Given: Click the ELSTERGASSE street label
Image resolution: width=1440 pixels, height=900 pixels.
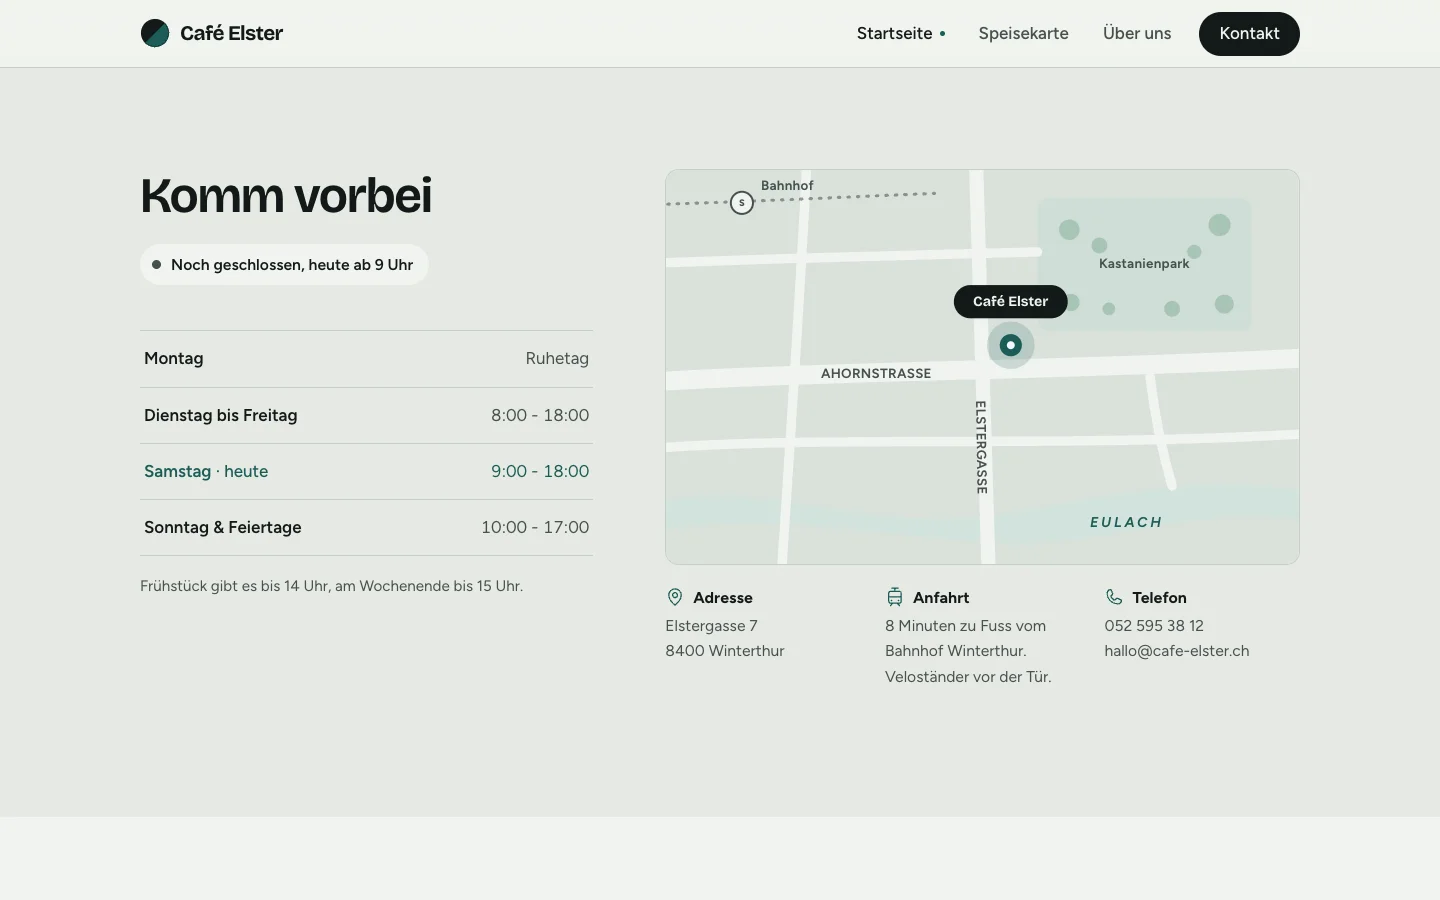Looking at the screenshot, I should pyautogui.click(x=981, y=447).
